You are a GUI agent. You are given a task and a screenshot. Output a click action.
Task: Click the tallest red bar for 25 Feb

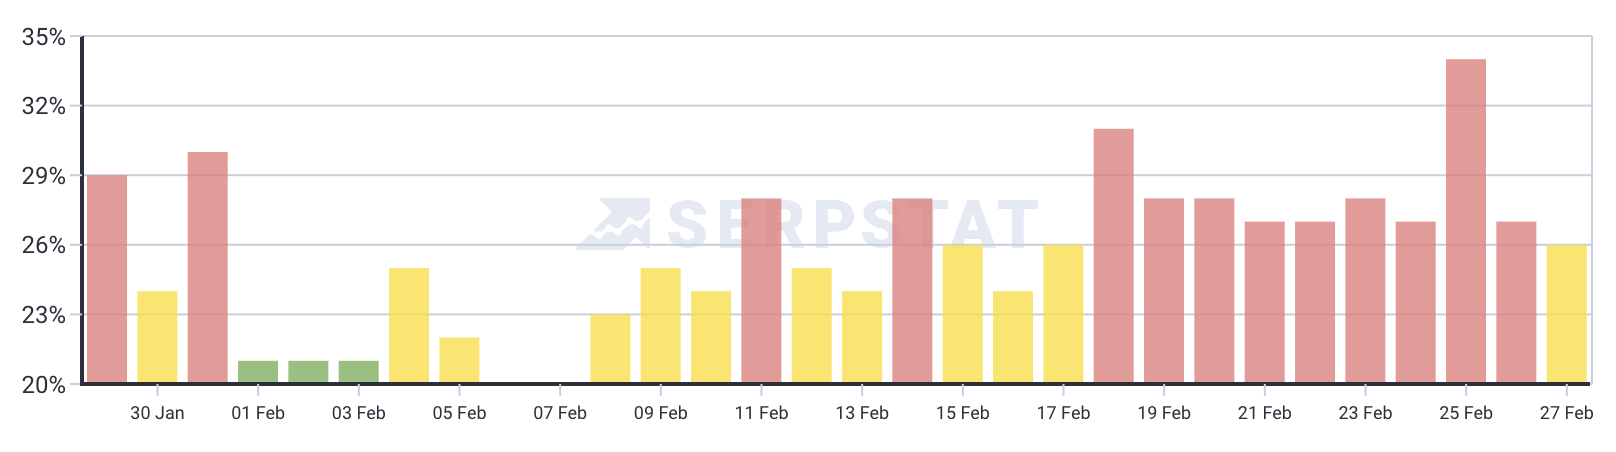point(1465,220)
